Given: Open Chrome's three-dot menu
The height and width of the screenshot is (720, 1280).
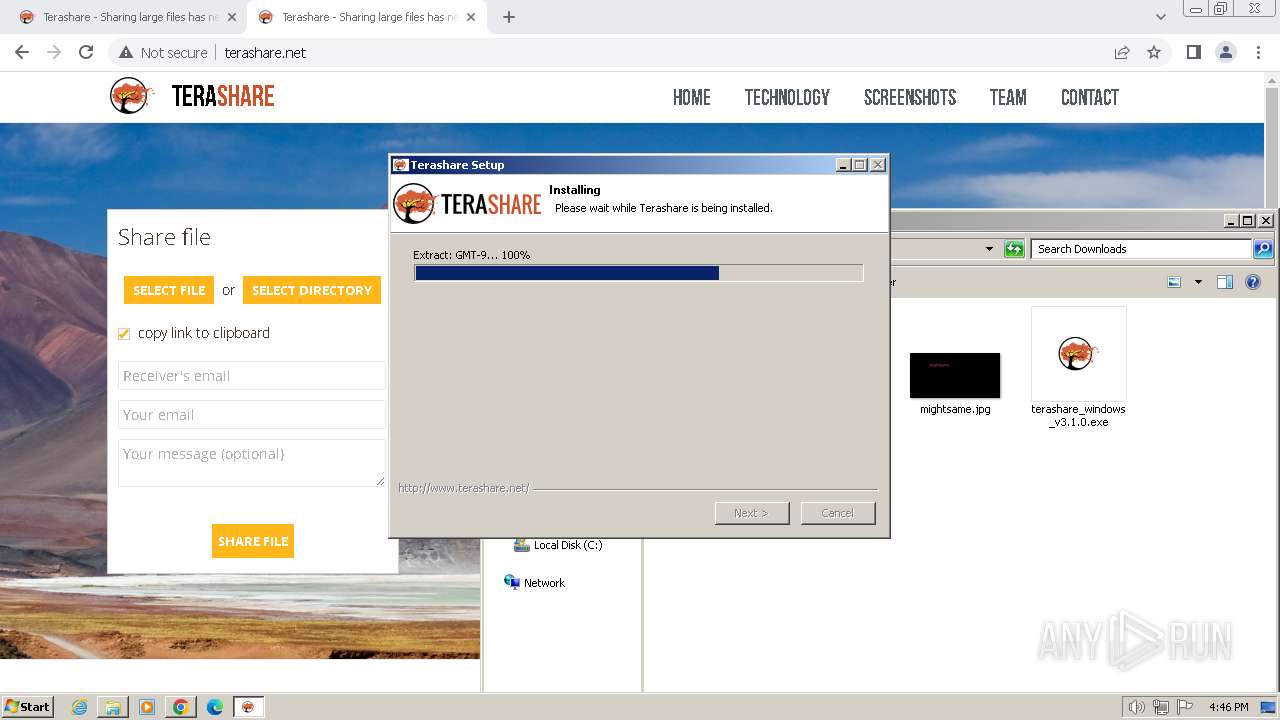Looking at the screenshot, I should pyautogui.click(x=1258, y=52).
